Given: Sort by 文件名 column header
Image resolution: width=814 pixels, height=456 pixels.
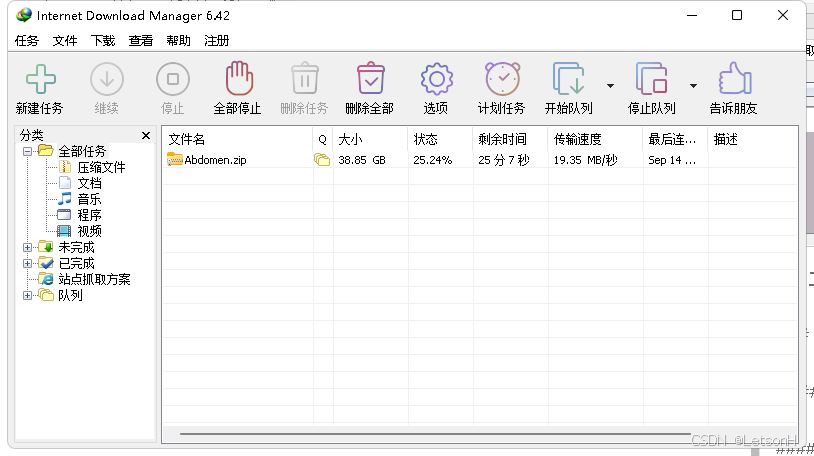Looking at the screenshot, I should 237,139.
